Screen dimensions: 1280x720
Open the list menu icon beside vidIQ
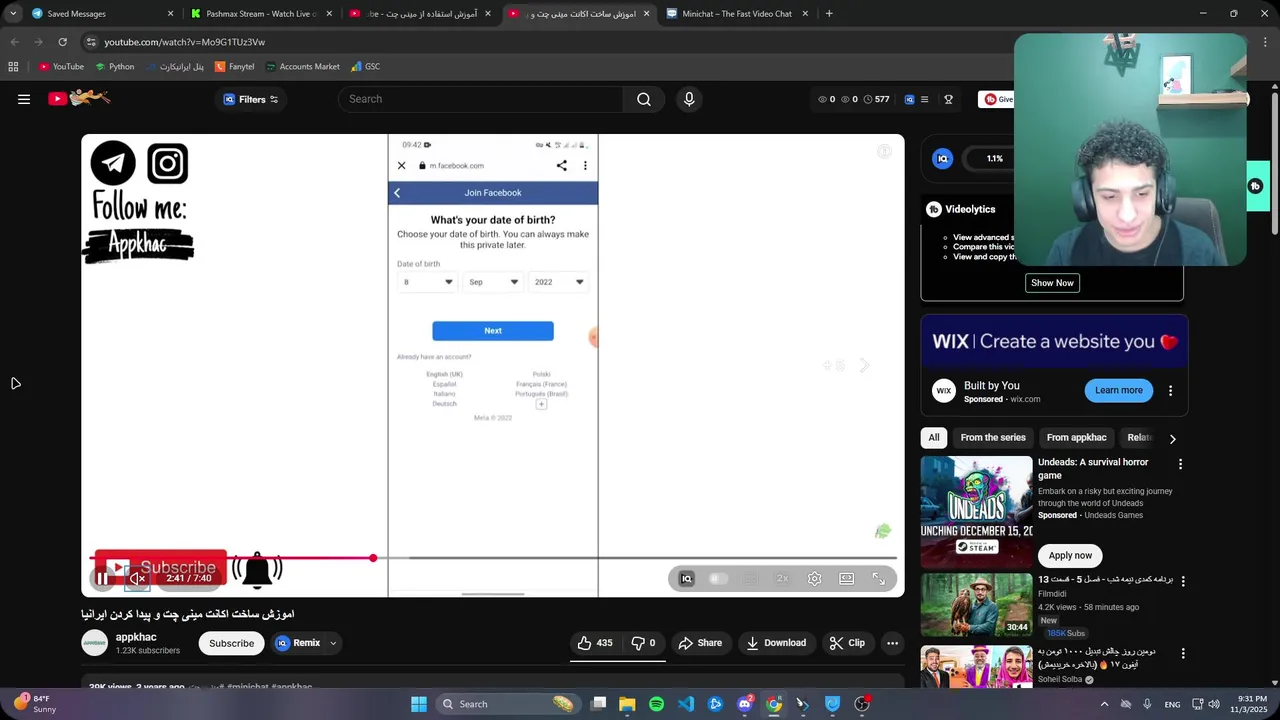[924, 99]
